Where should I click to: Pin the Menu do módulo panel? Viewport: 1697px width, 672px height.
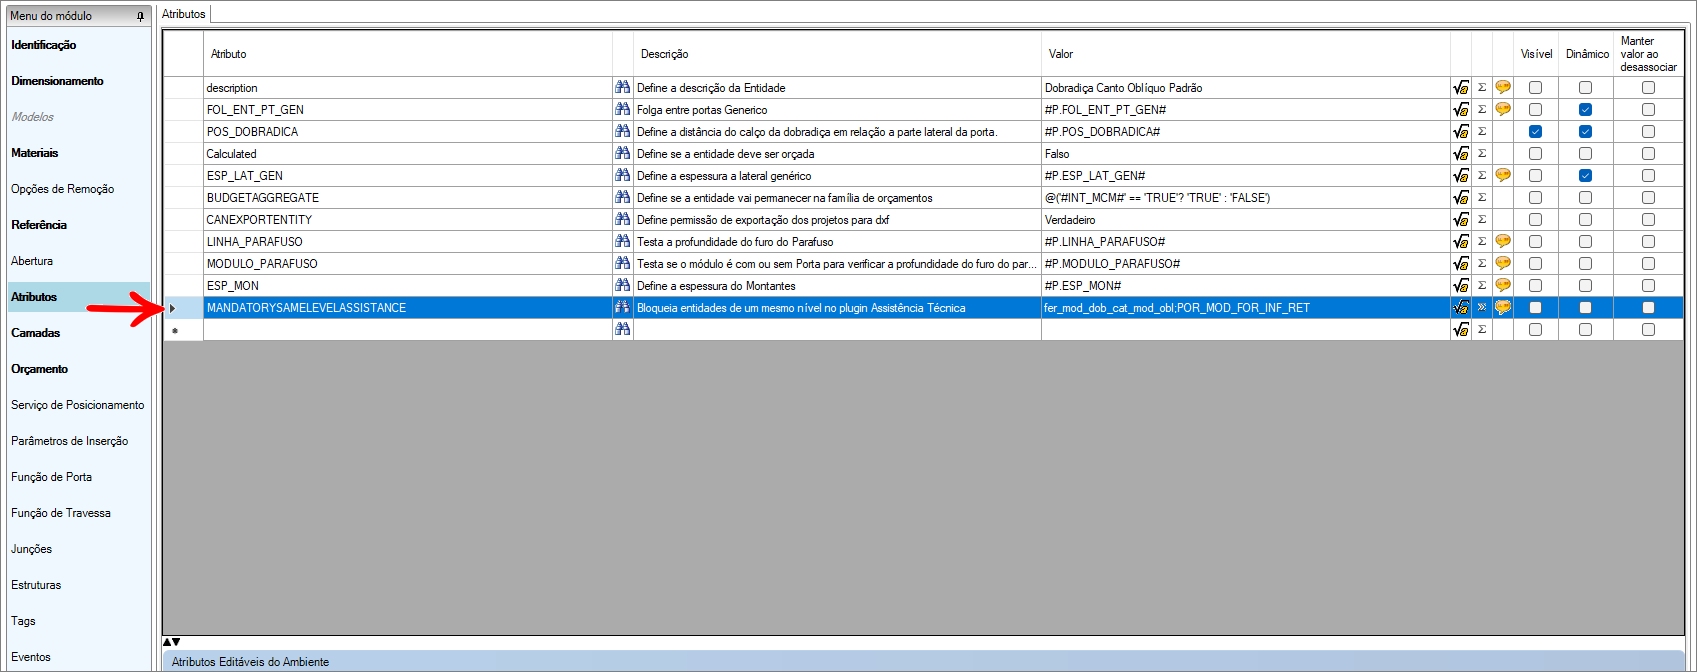tap(140, 16)
